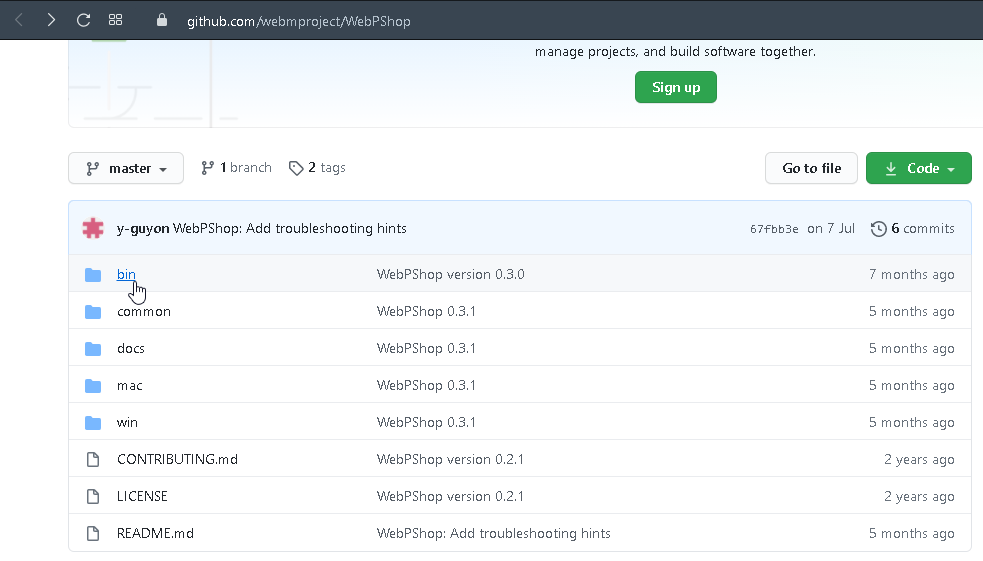Viewport: 983px width, 561px height.
Task: Open the 'WebPShop 0.3.1' commit on the mac row
Action: click(x=426, y=385)
